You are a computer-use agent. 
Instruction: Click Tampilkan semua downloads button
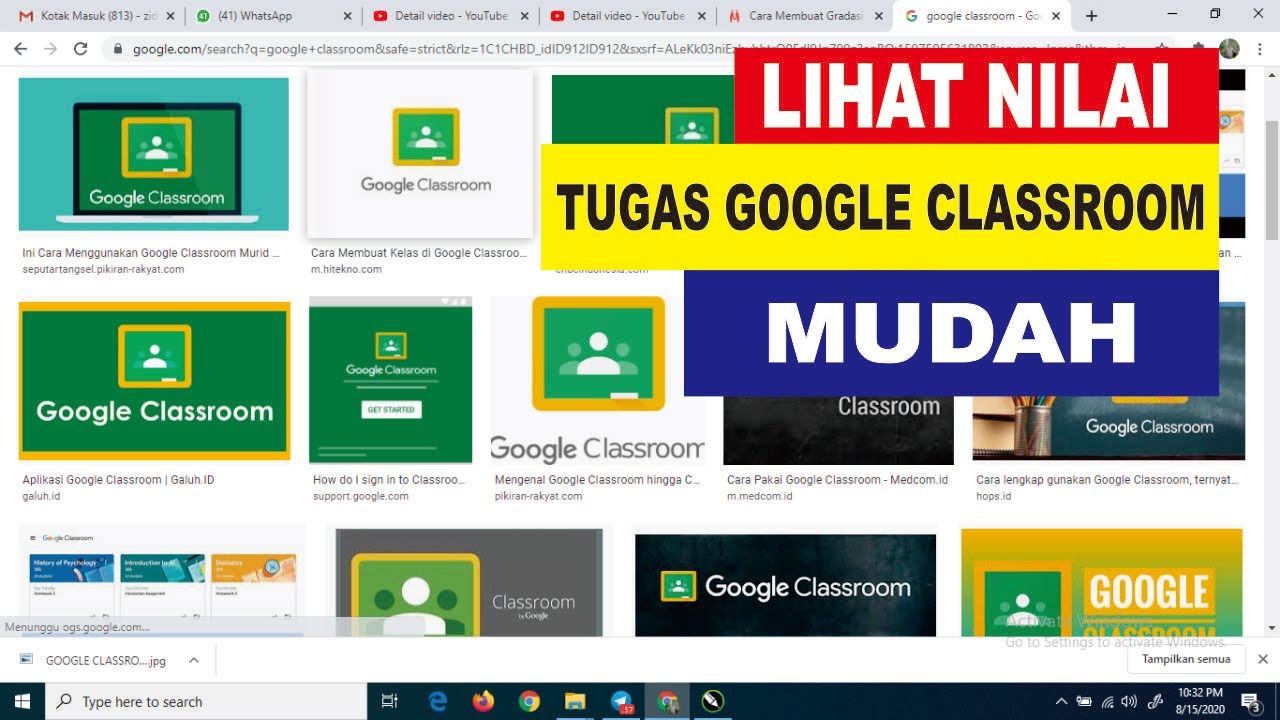coord(1186,659)
